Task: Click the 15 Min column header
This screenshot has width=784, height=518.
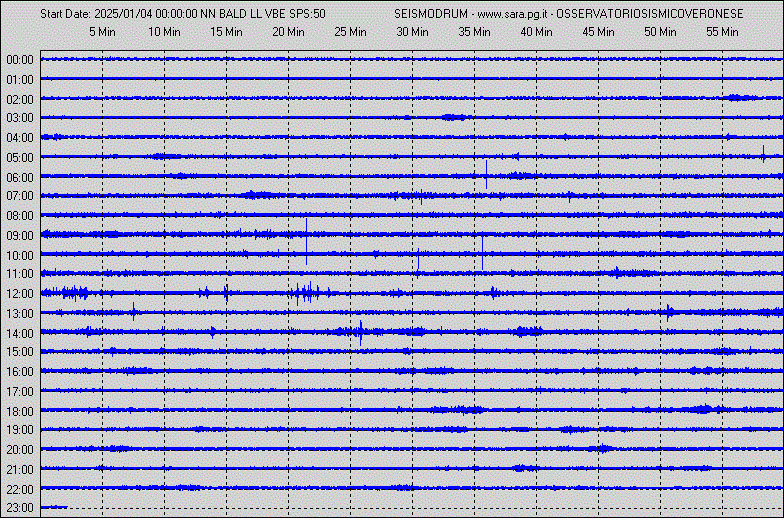Action: [226, 32]
